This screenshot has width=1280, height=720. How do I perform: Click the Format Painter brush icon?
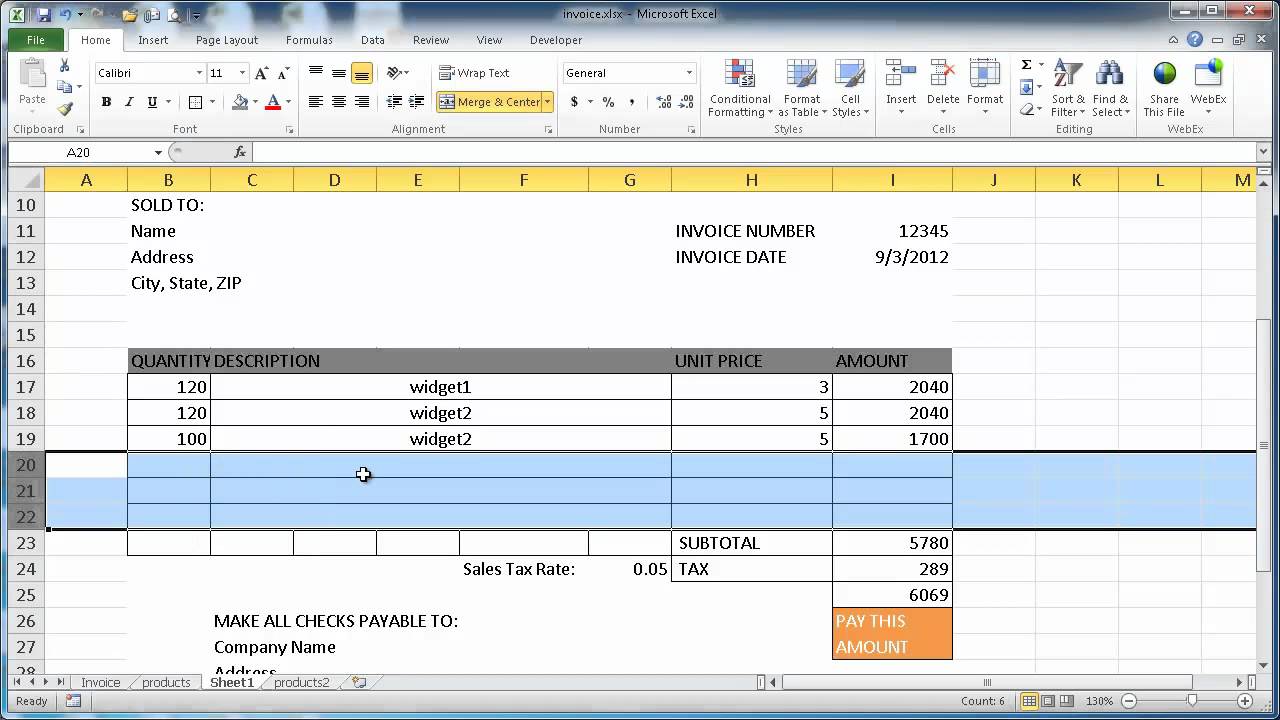click(65, 109)
